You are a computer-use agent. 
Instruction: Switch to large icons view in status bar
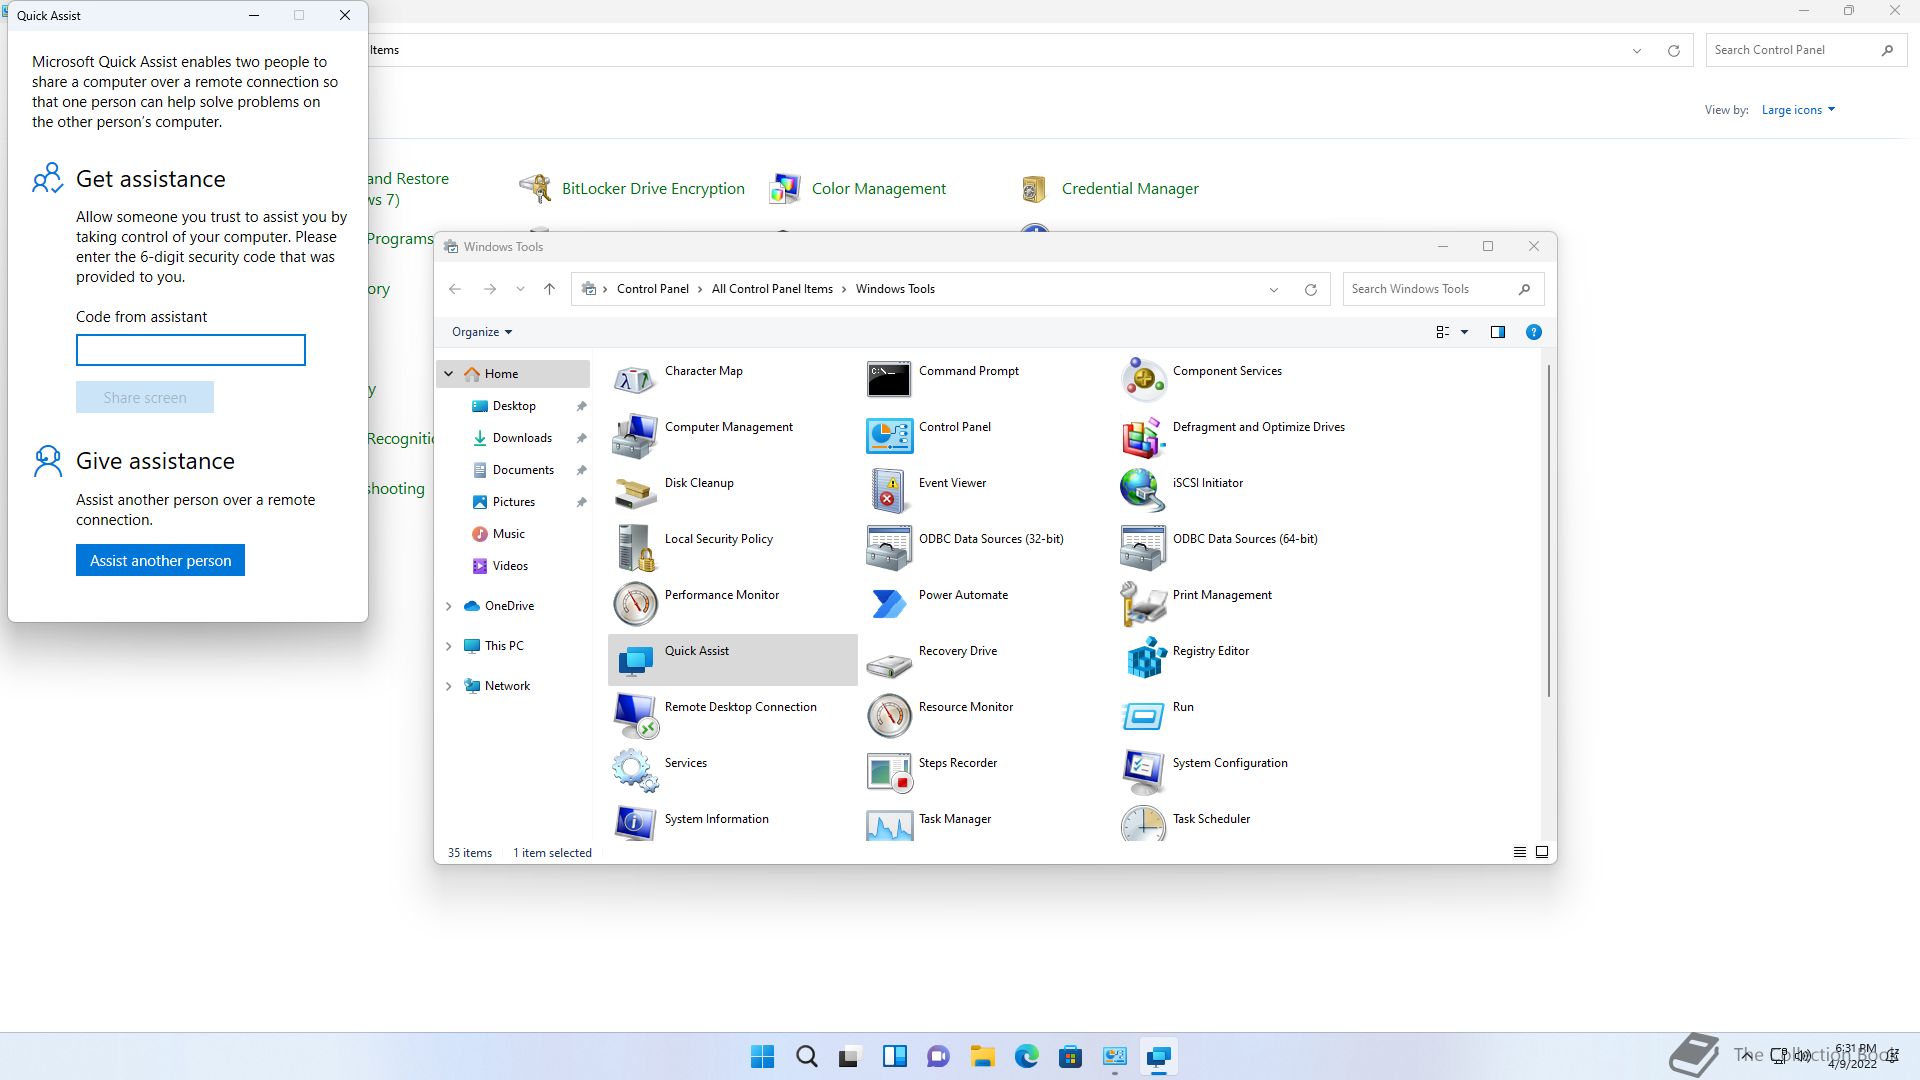(x=1542, y=852)
